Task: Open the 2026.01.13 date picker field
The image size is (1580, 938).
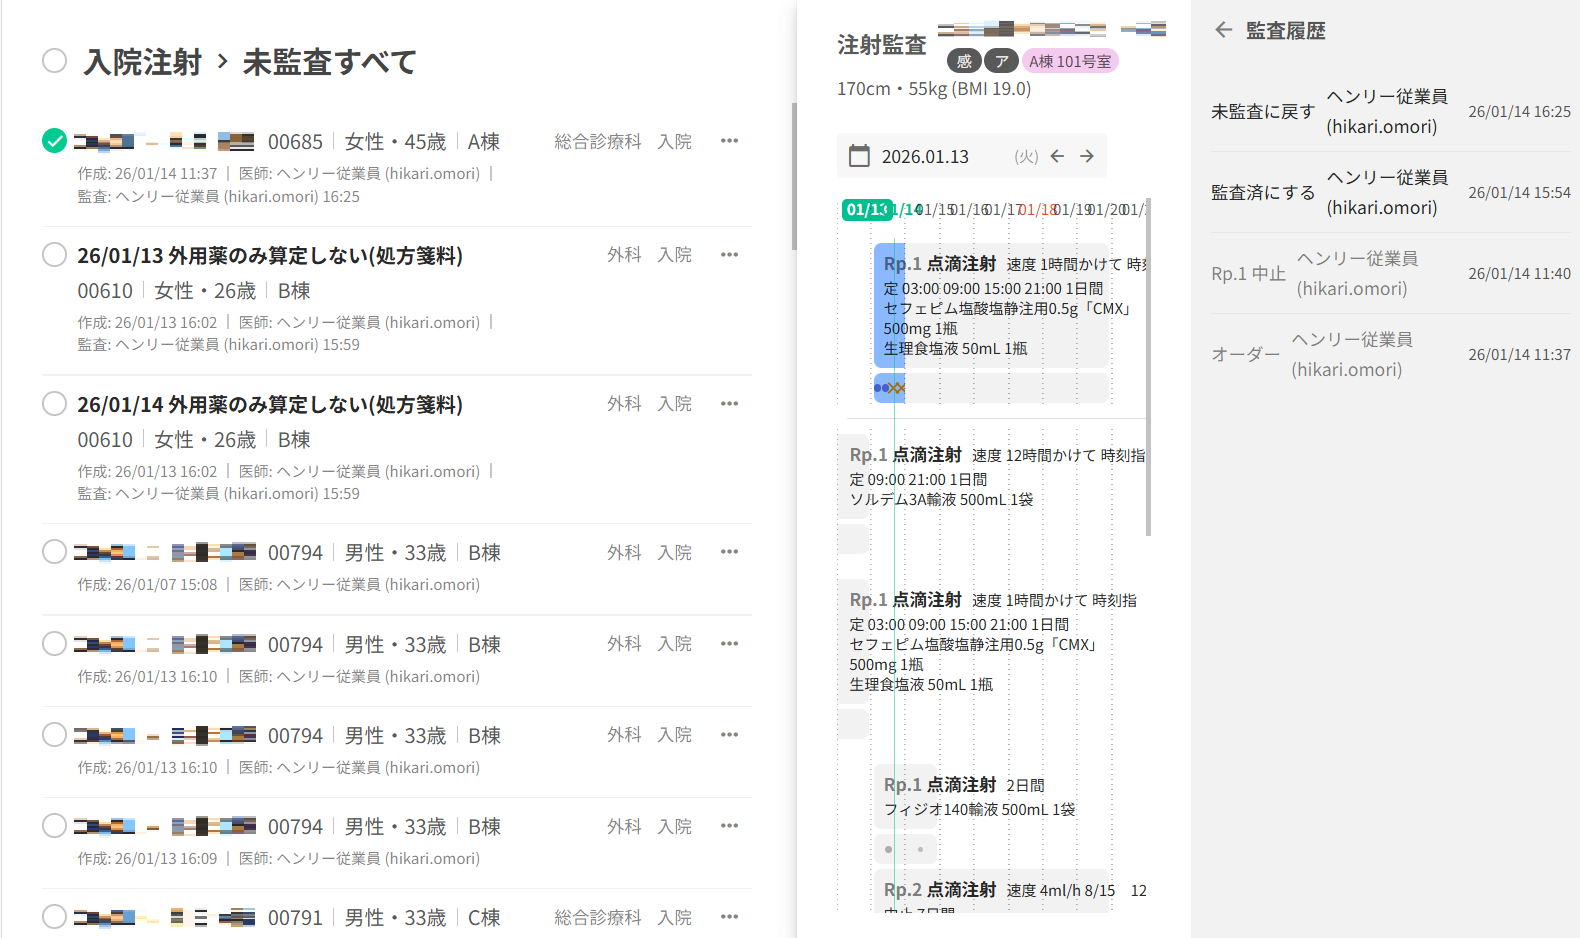Action: [x=972, y=156]
